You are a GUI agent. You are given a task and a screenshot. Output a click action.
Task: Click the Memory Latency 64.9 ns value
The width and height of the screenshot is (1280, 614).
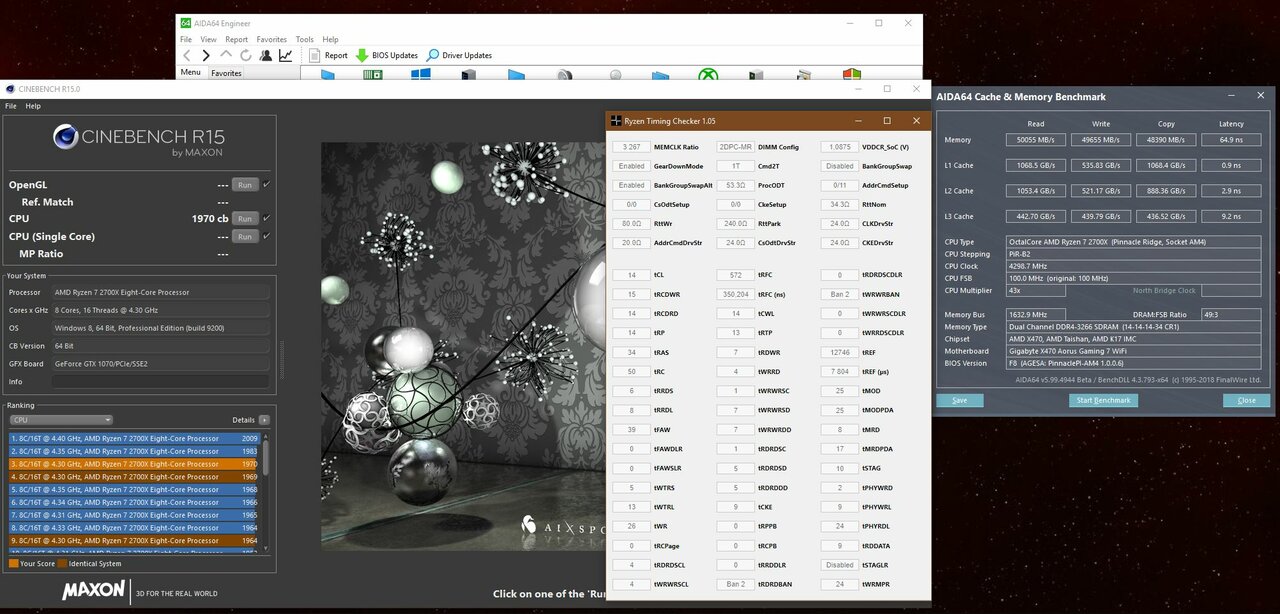(x=1231, y=140)
